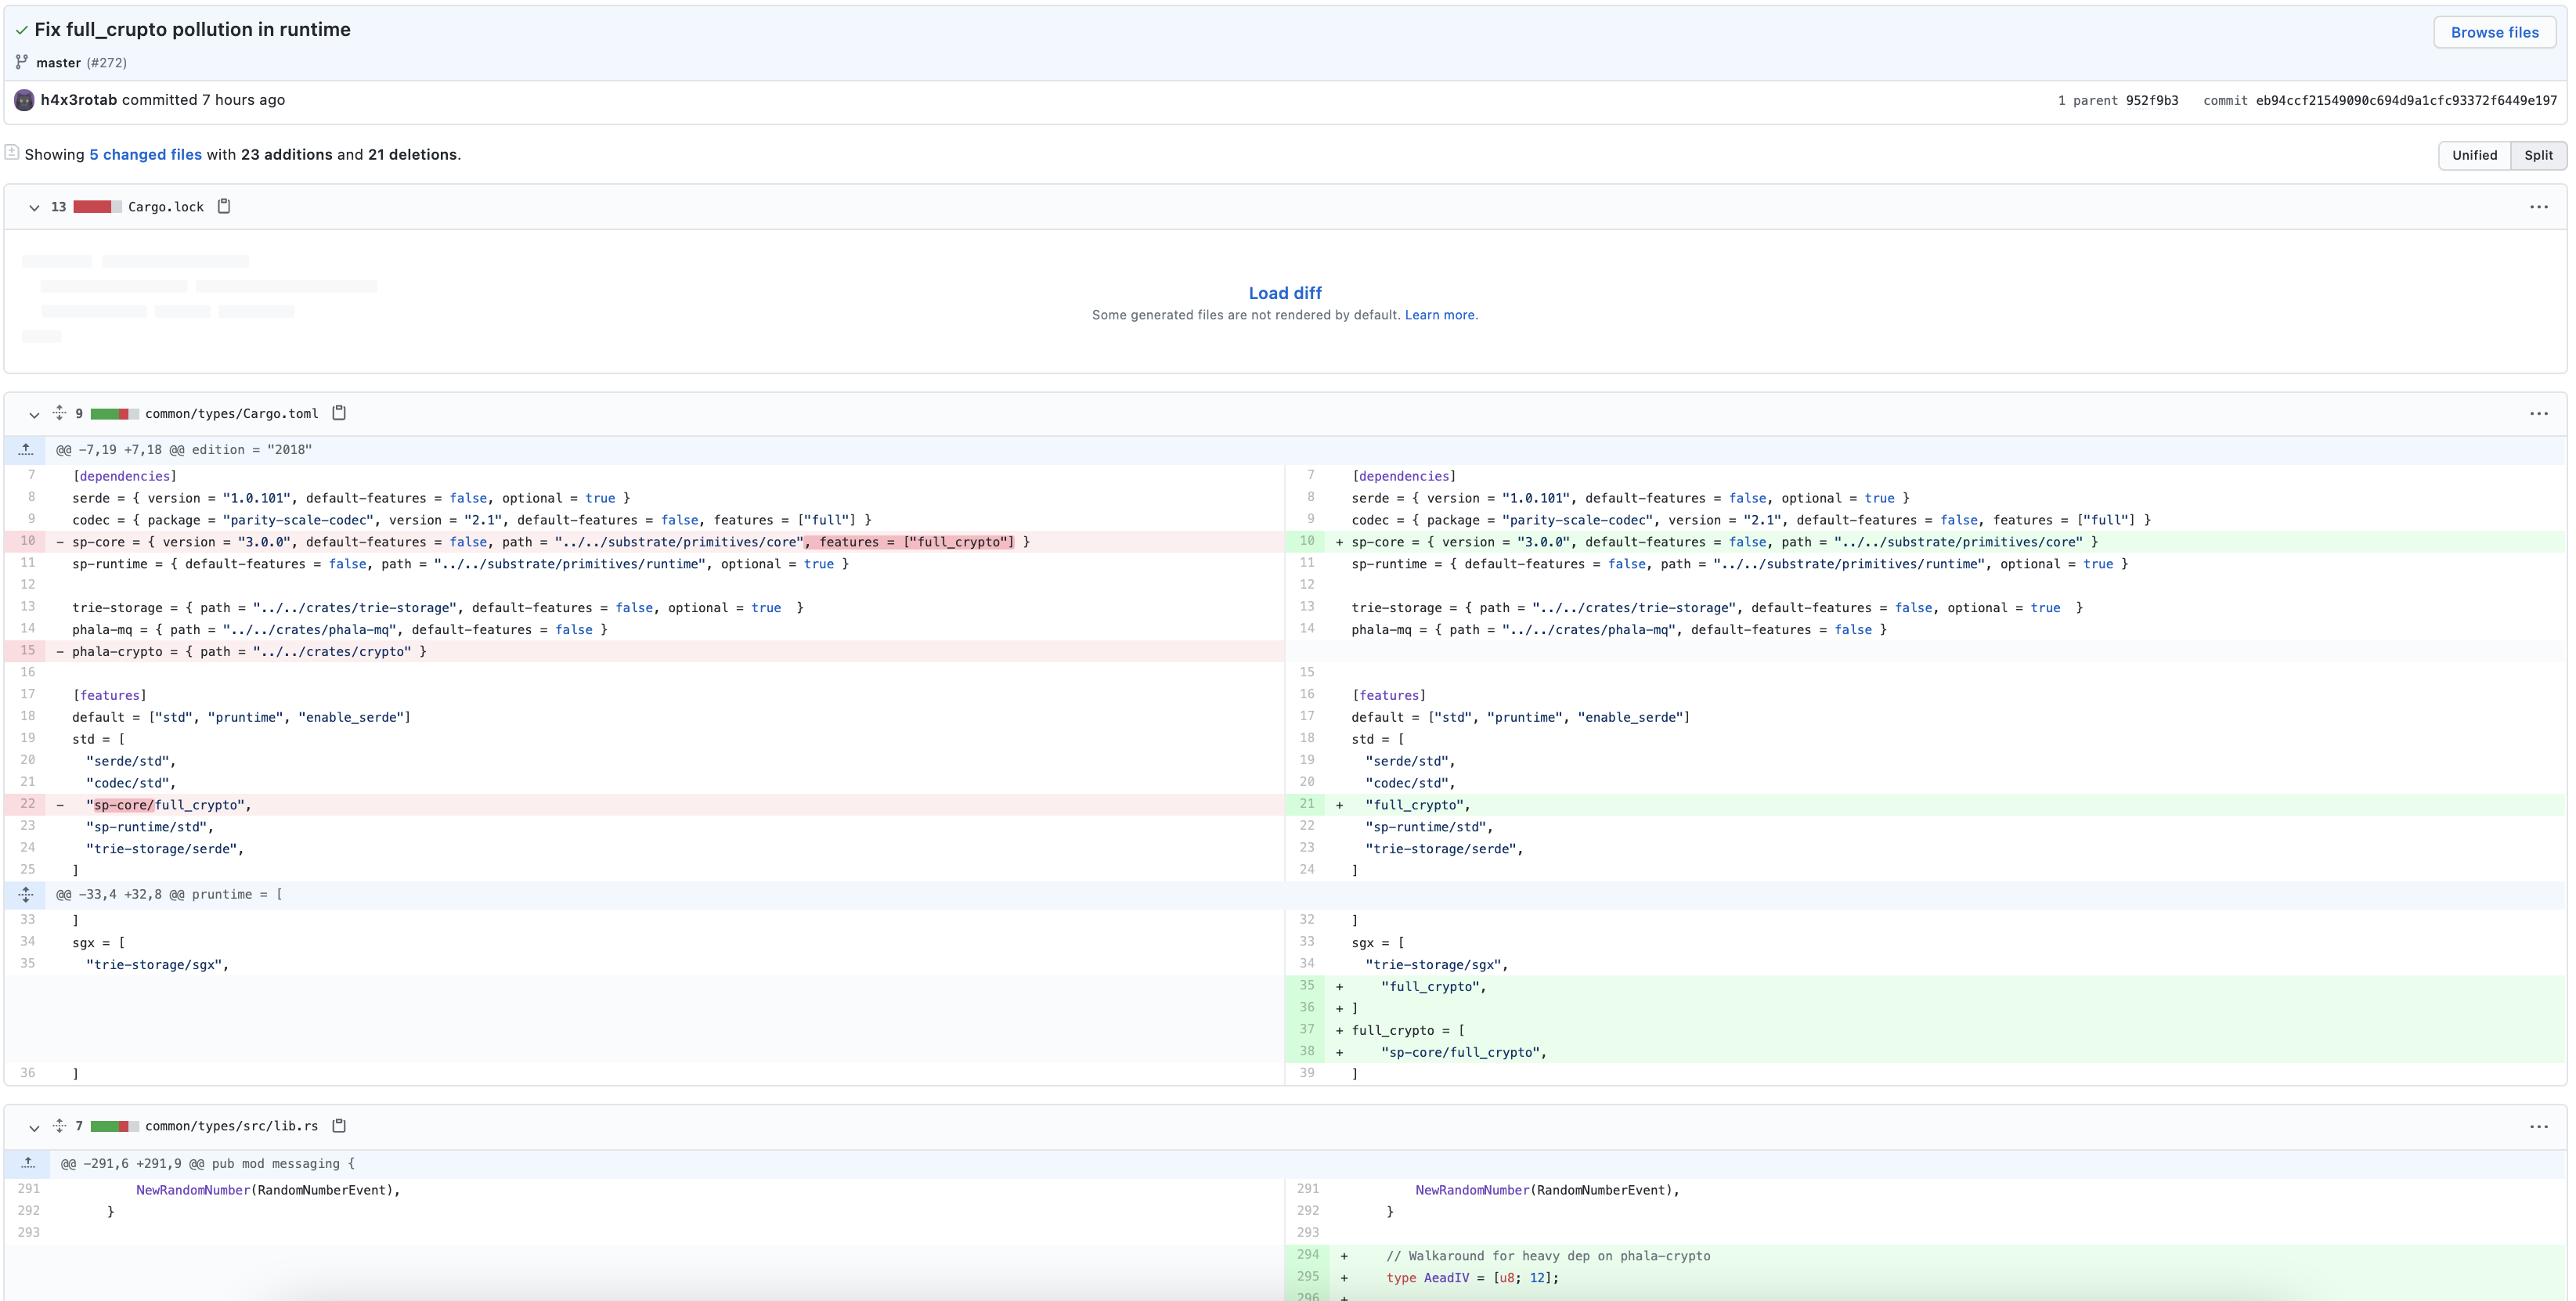The height and width of the screenshot is (1301, 2576).
Task: Copy common/types/src/lib.rs path icon
Action: click(x=339, y=1126)
